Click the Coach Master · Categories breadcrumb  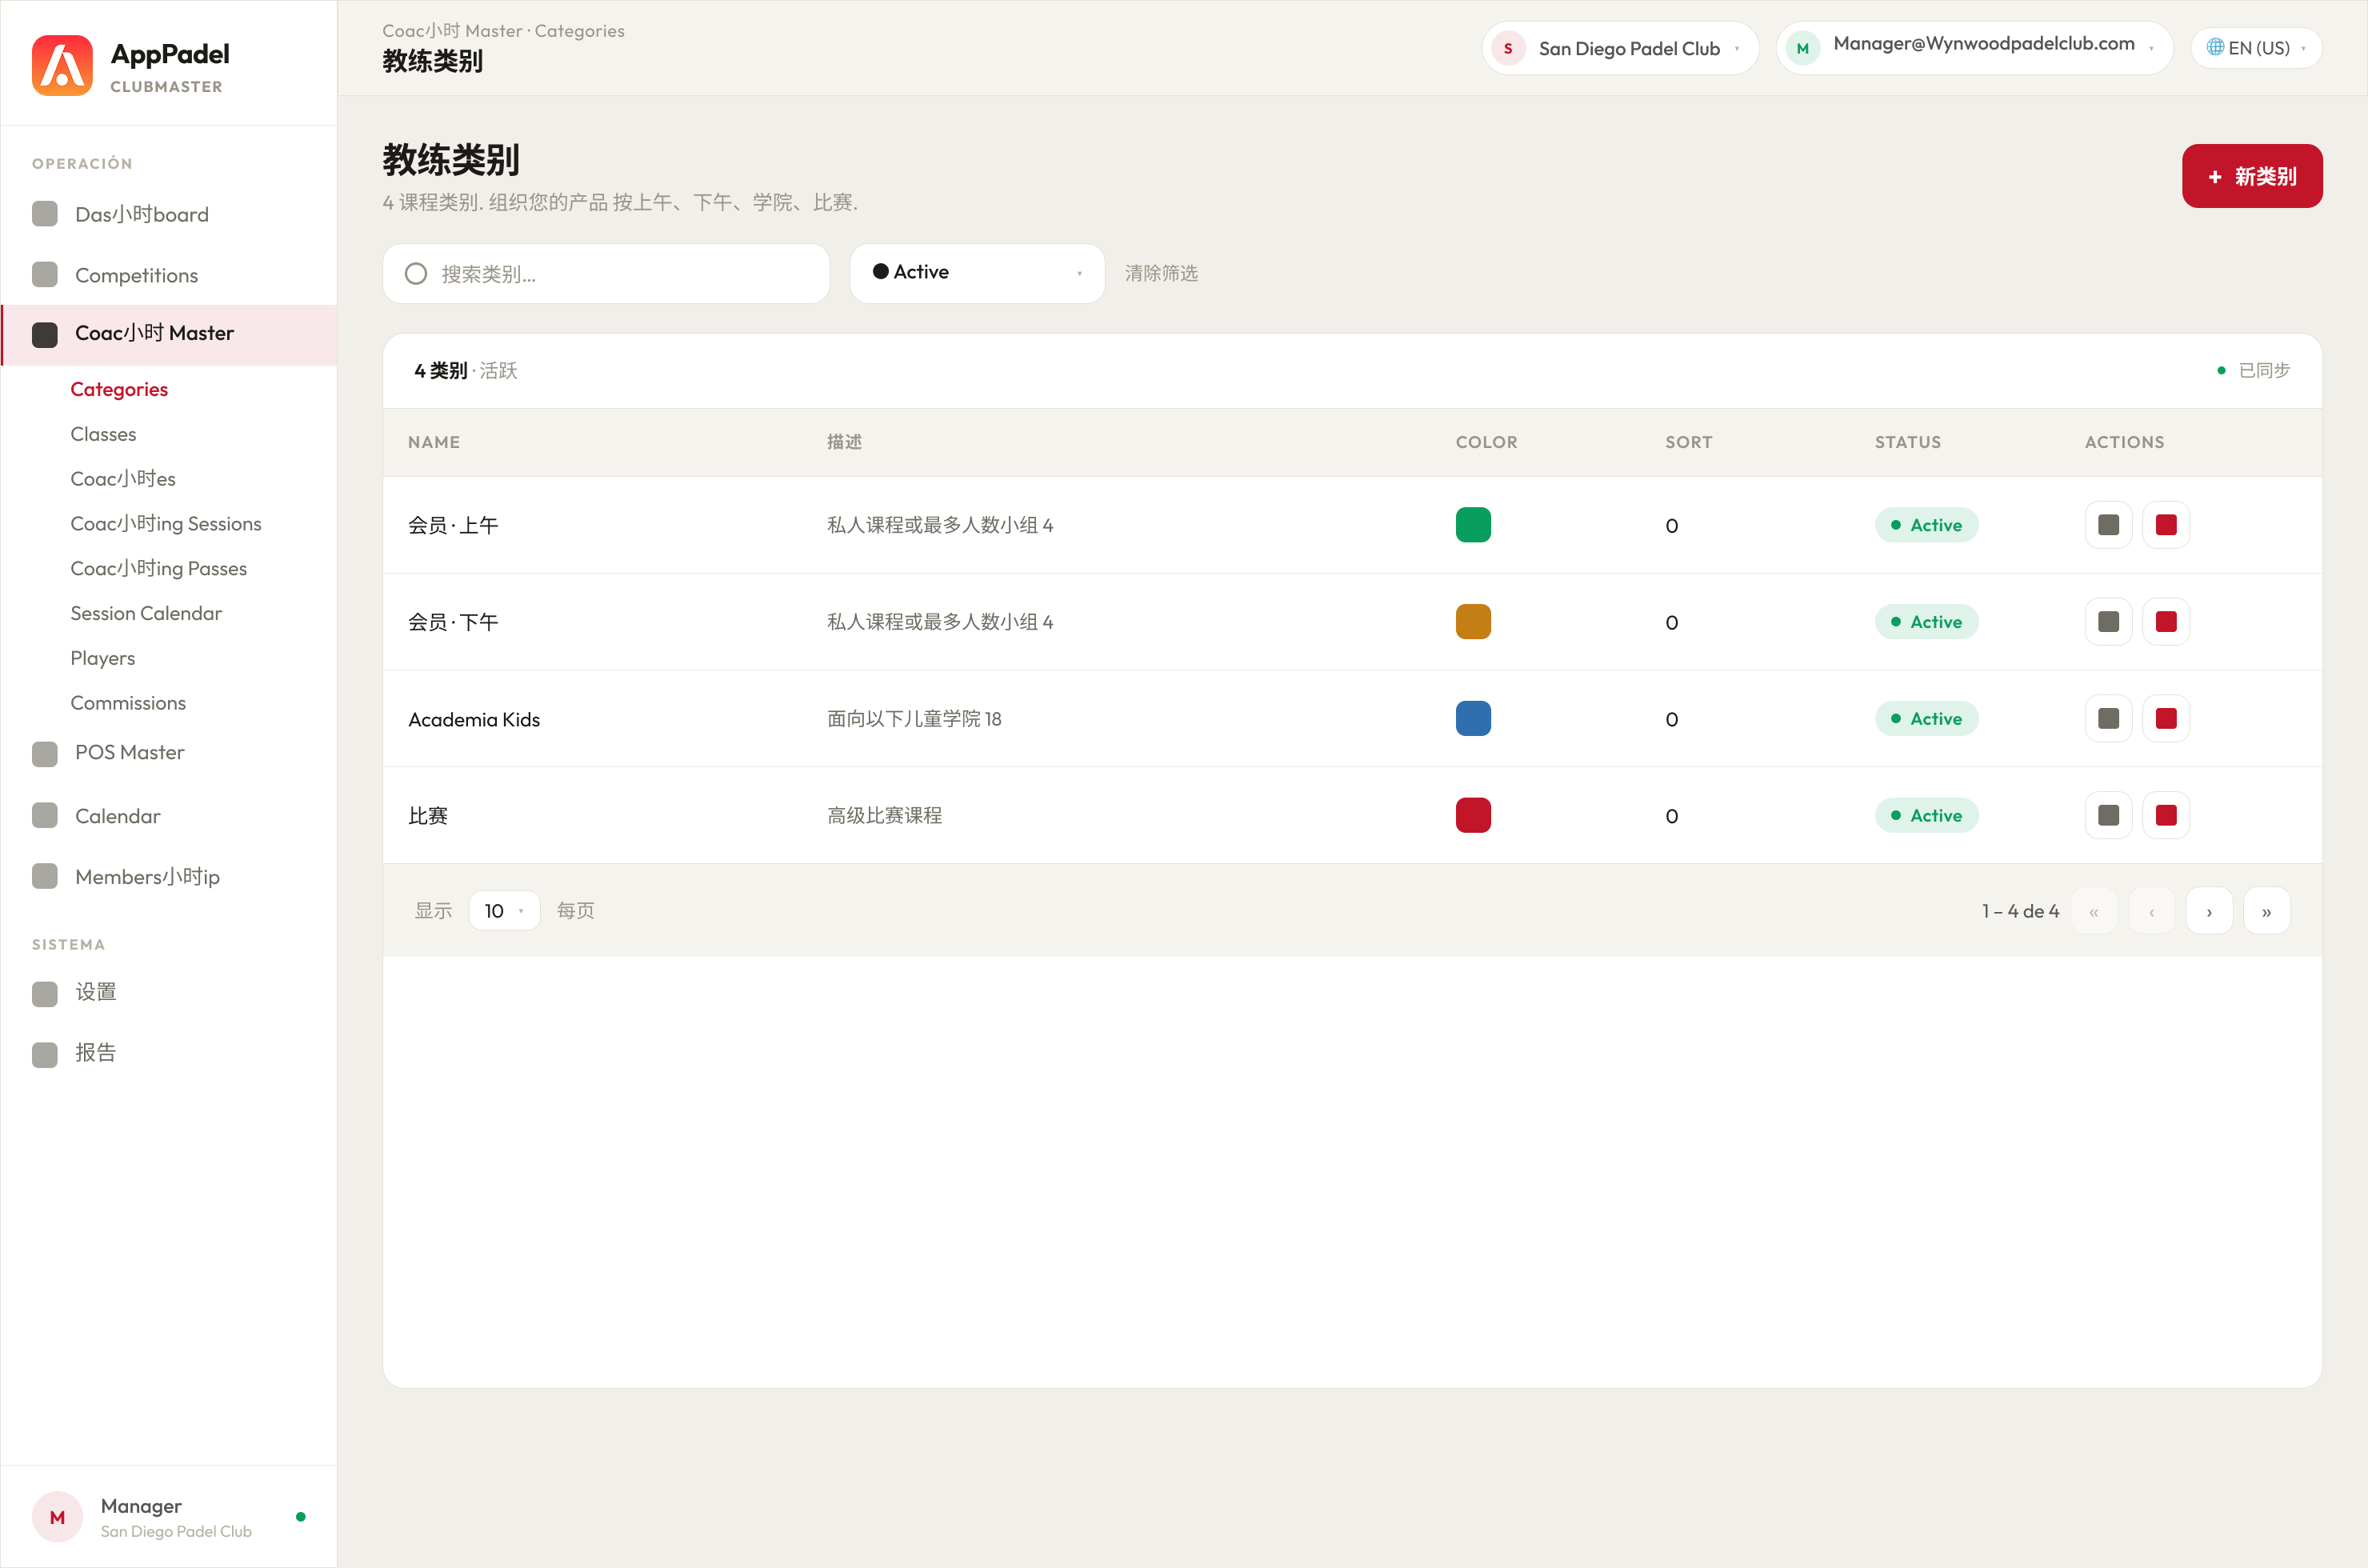pos(503,31)
